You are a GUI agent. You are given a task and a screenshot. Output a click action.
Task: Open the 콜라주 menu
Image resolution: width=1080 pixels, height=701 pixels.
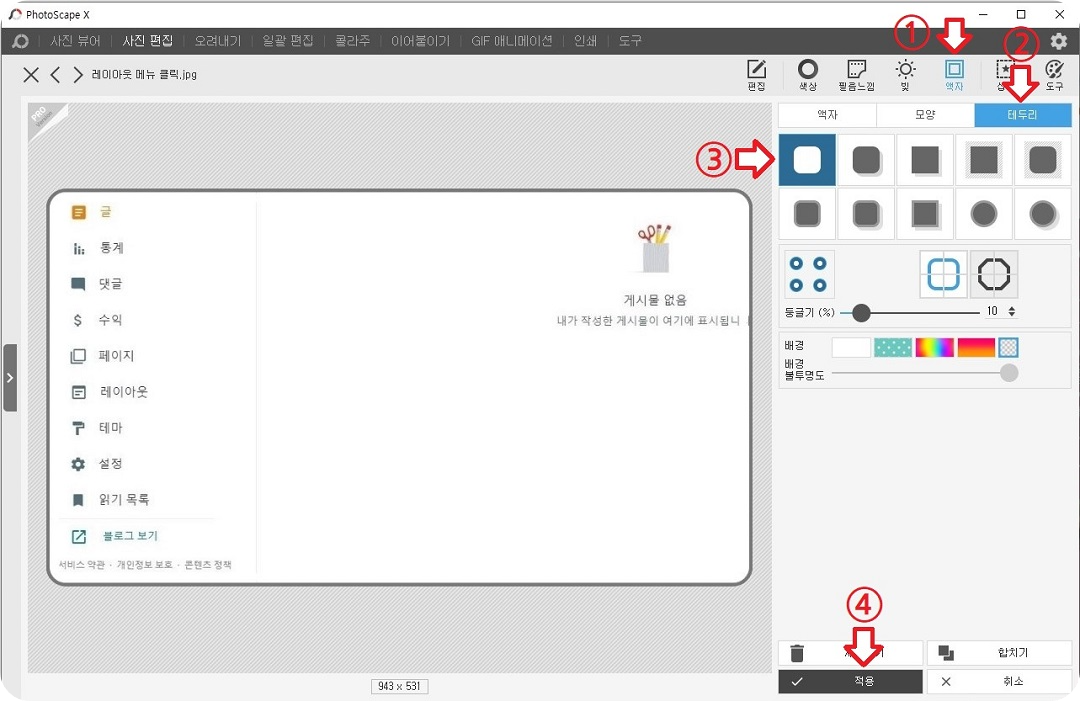[x=353, y=41]
